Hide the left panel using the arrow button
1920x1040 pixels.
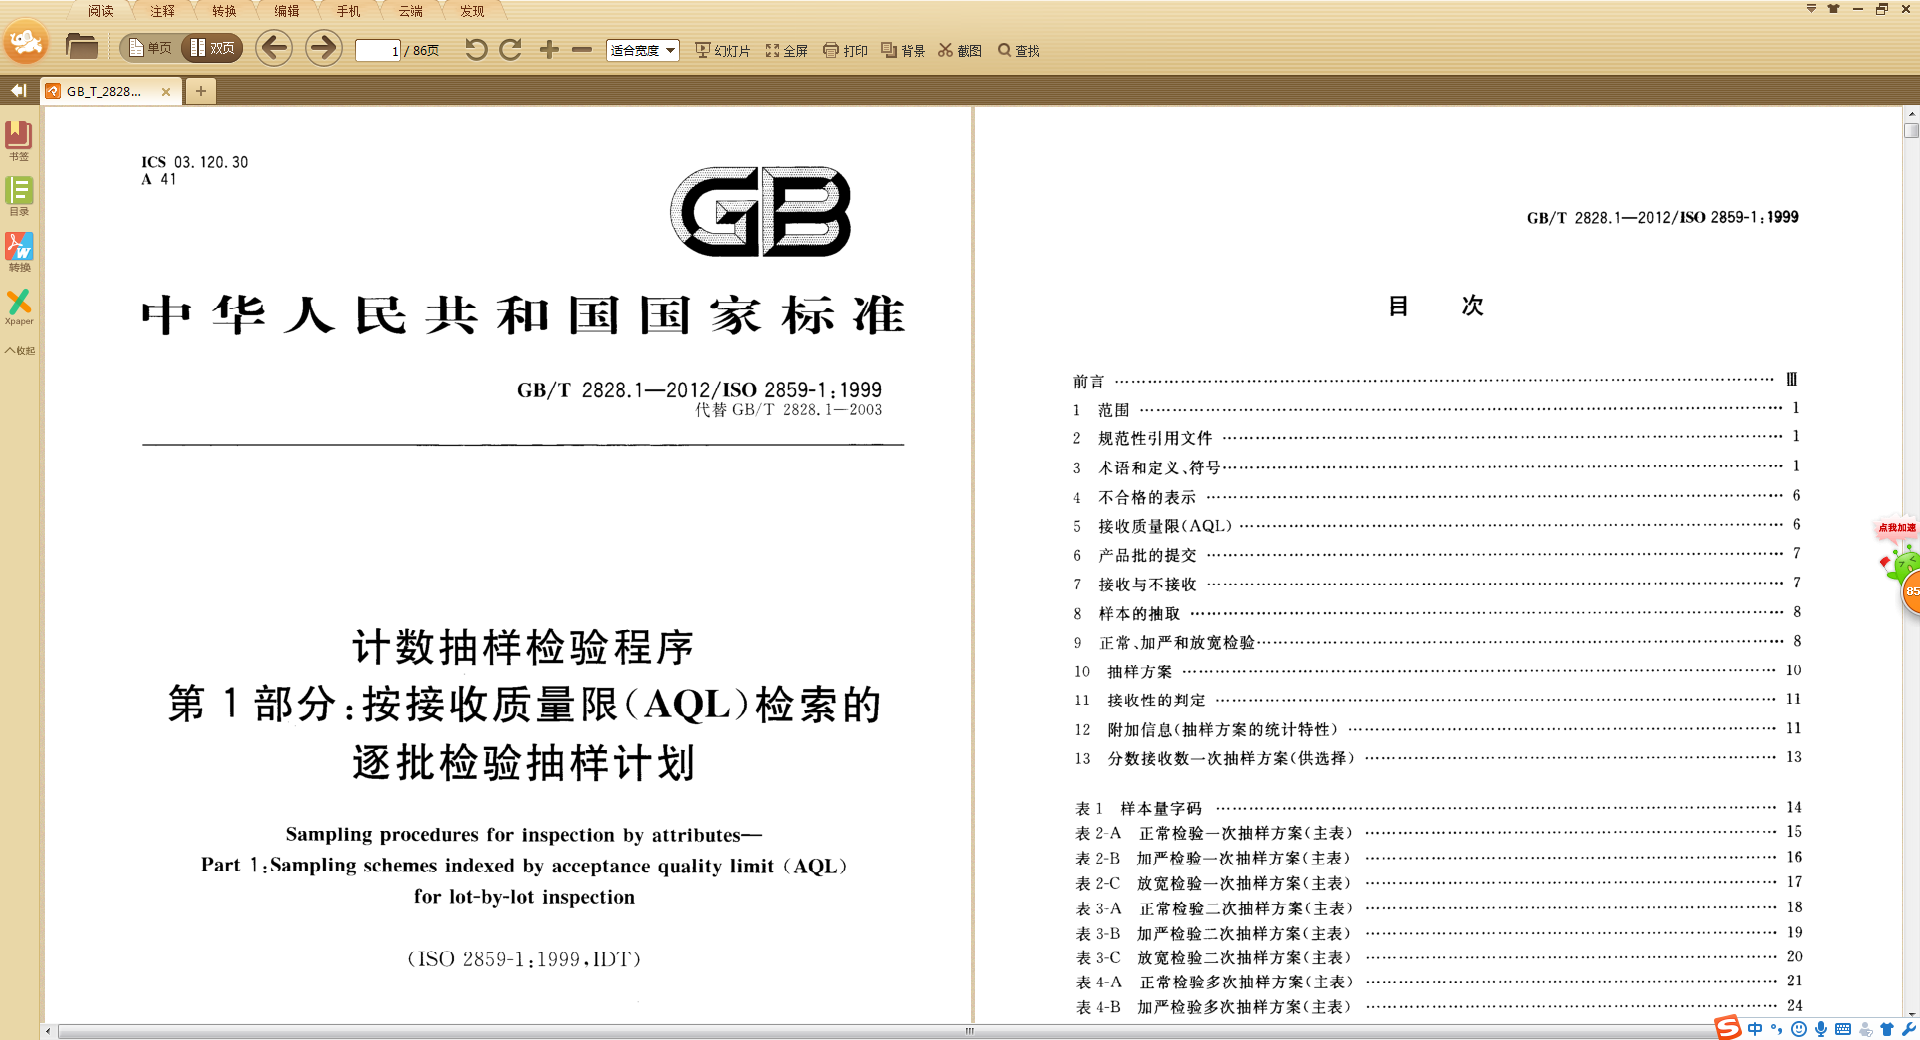[x=18, y=91]
